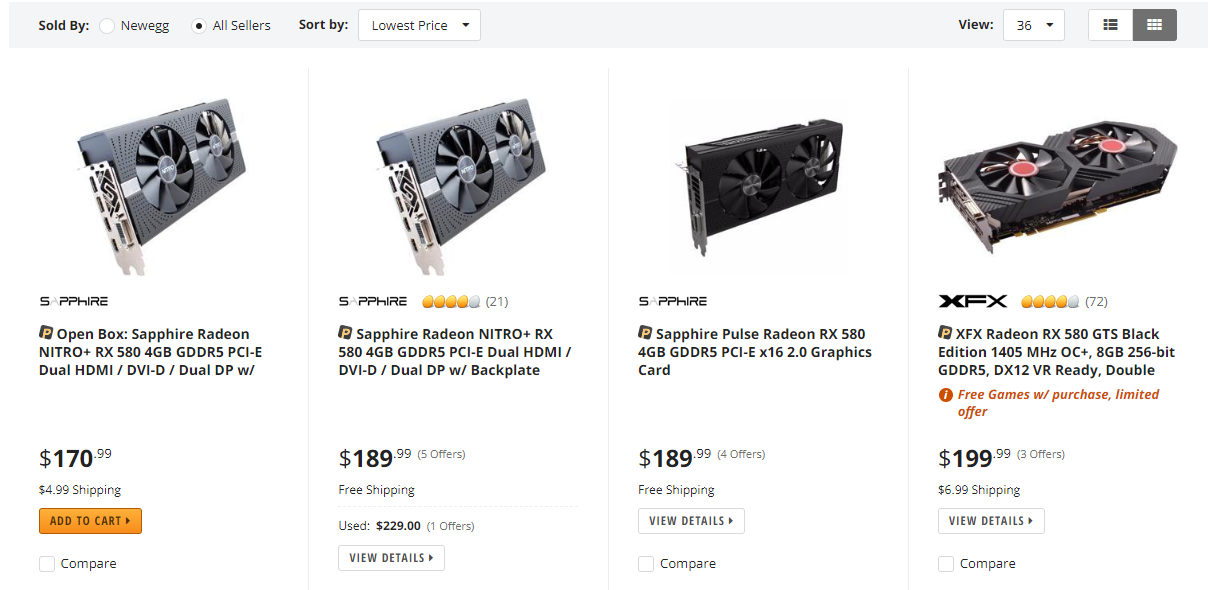The image size is (1217, 590).
Task: Switch to list view layout icon
Action: coord(1110,25)
